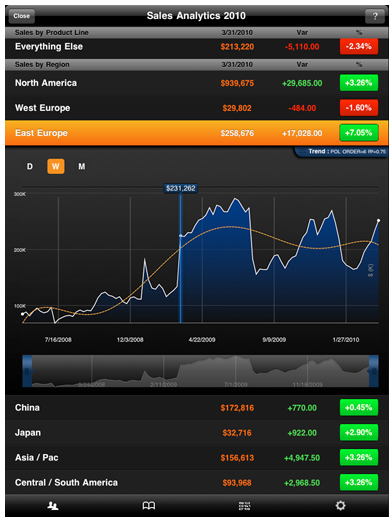
Task: Tap the +3.26% badge for Central / South America
Action: [359, 482]
